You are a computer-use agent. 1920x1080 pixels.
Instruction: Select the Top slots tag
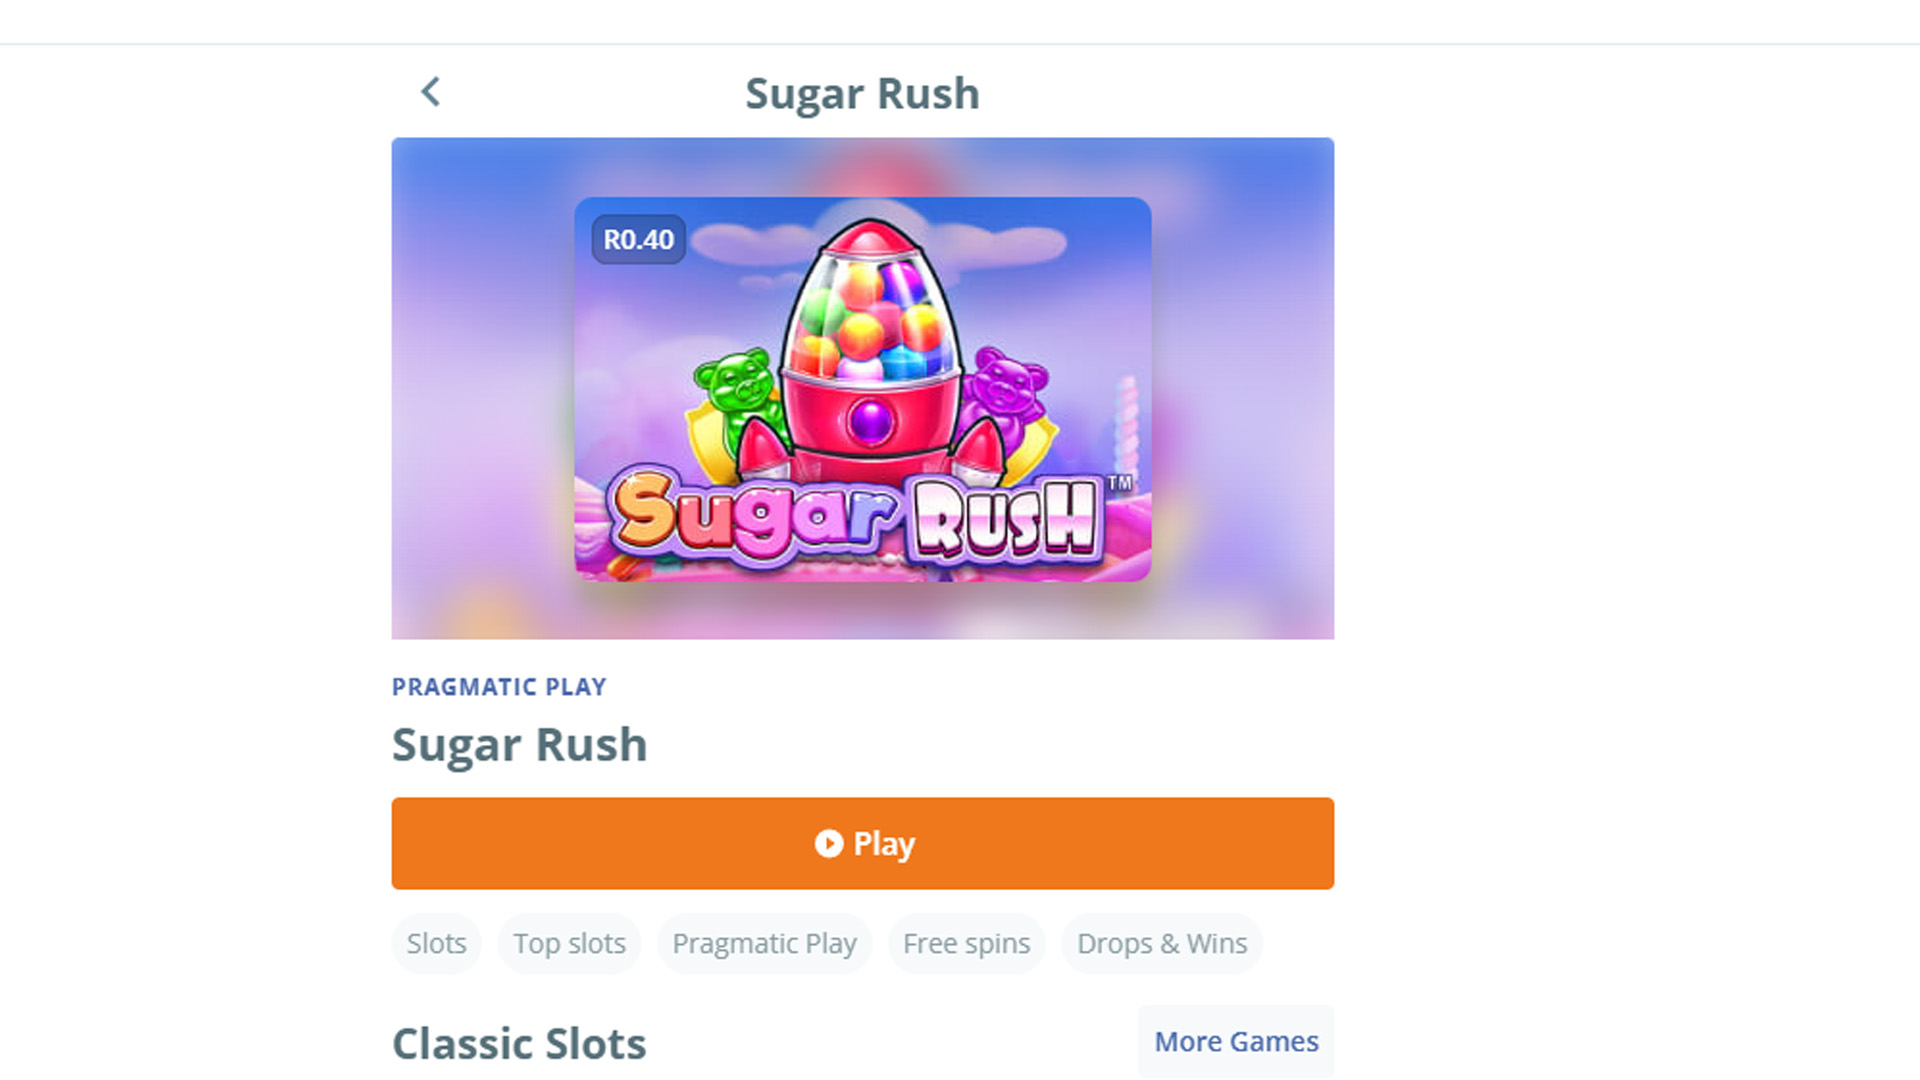coord(569,943)
